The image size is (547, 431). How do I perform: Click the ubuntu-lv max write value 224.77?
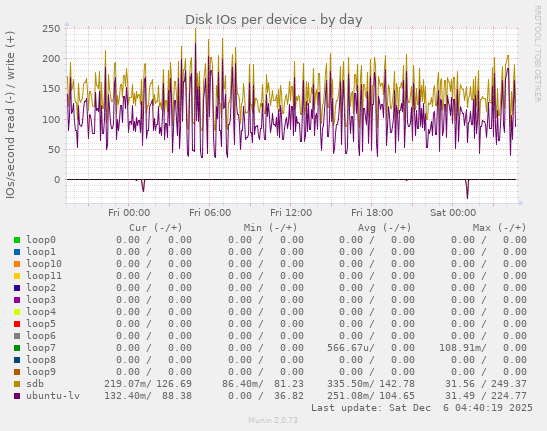point(509,396)
